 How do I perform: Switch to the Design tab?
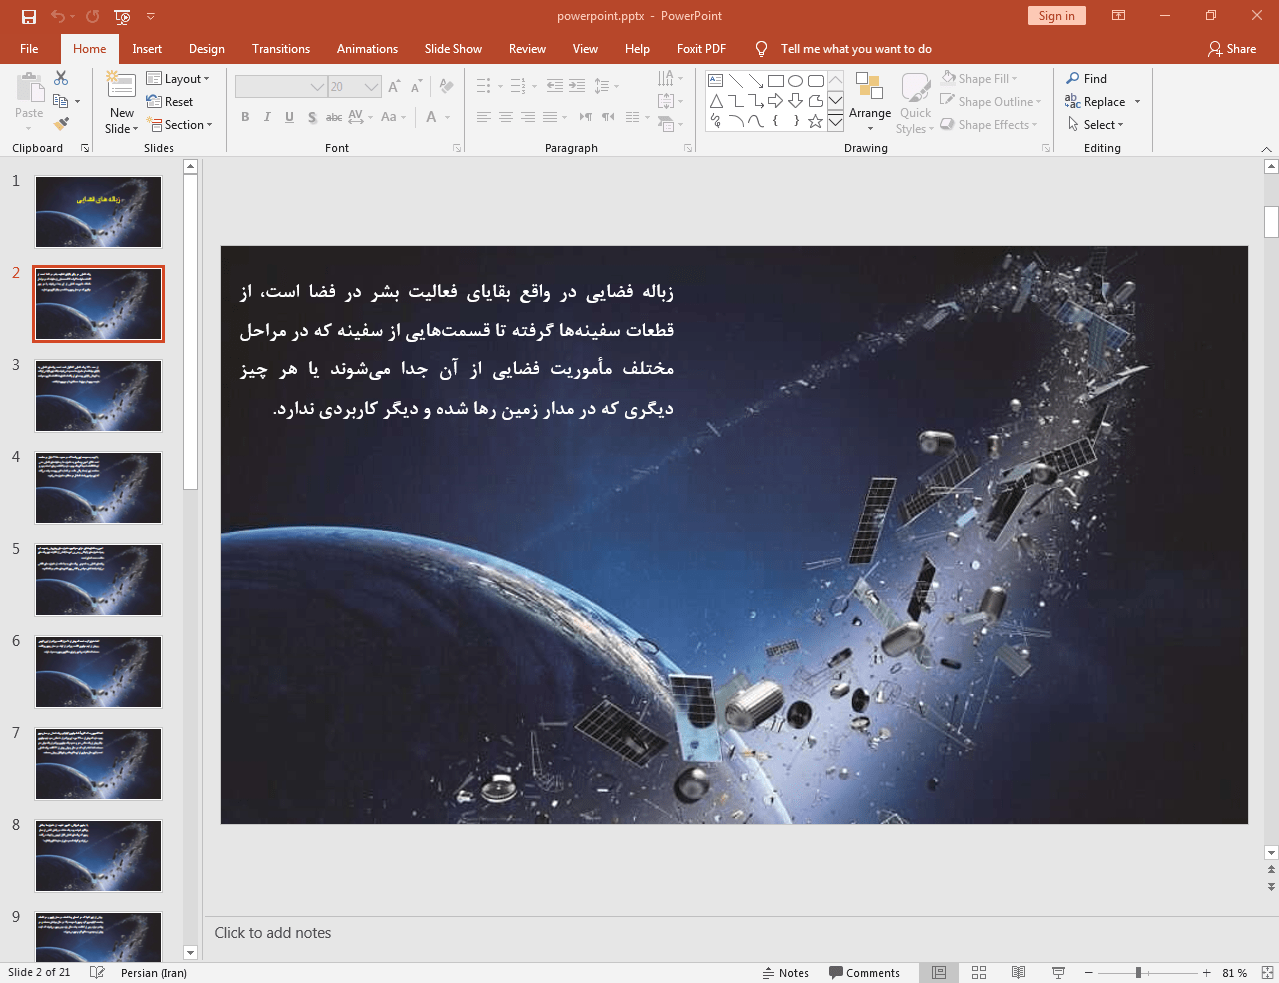pyautogui.click(x=207, y=49)
